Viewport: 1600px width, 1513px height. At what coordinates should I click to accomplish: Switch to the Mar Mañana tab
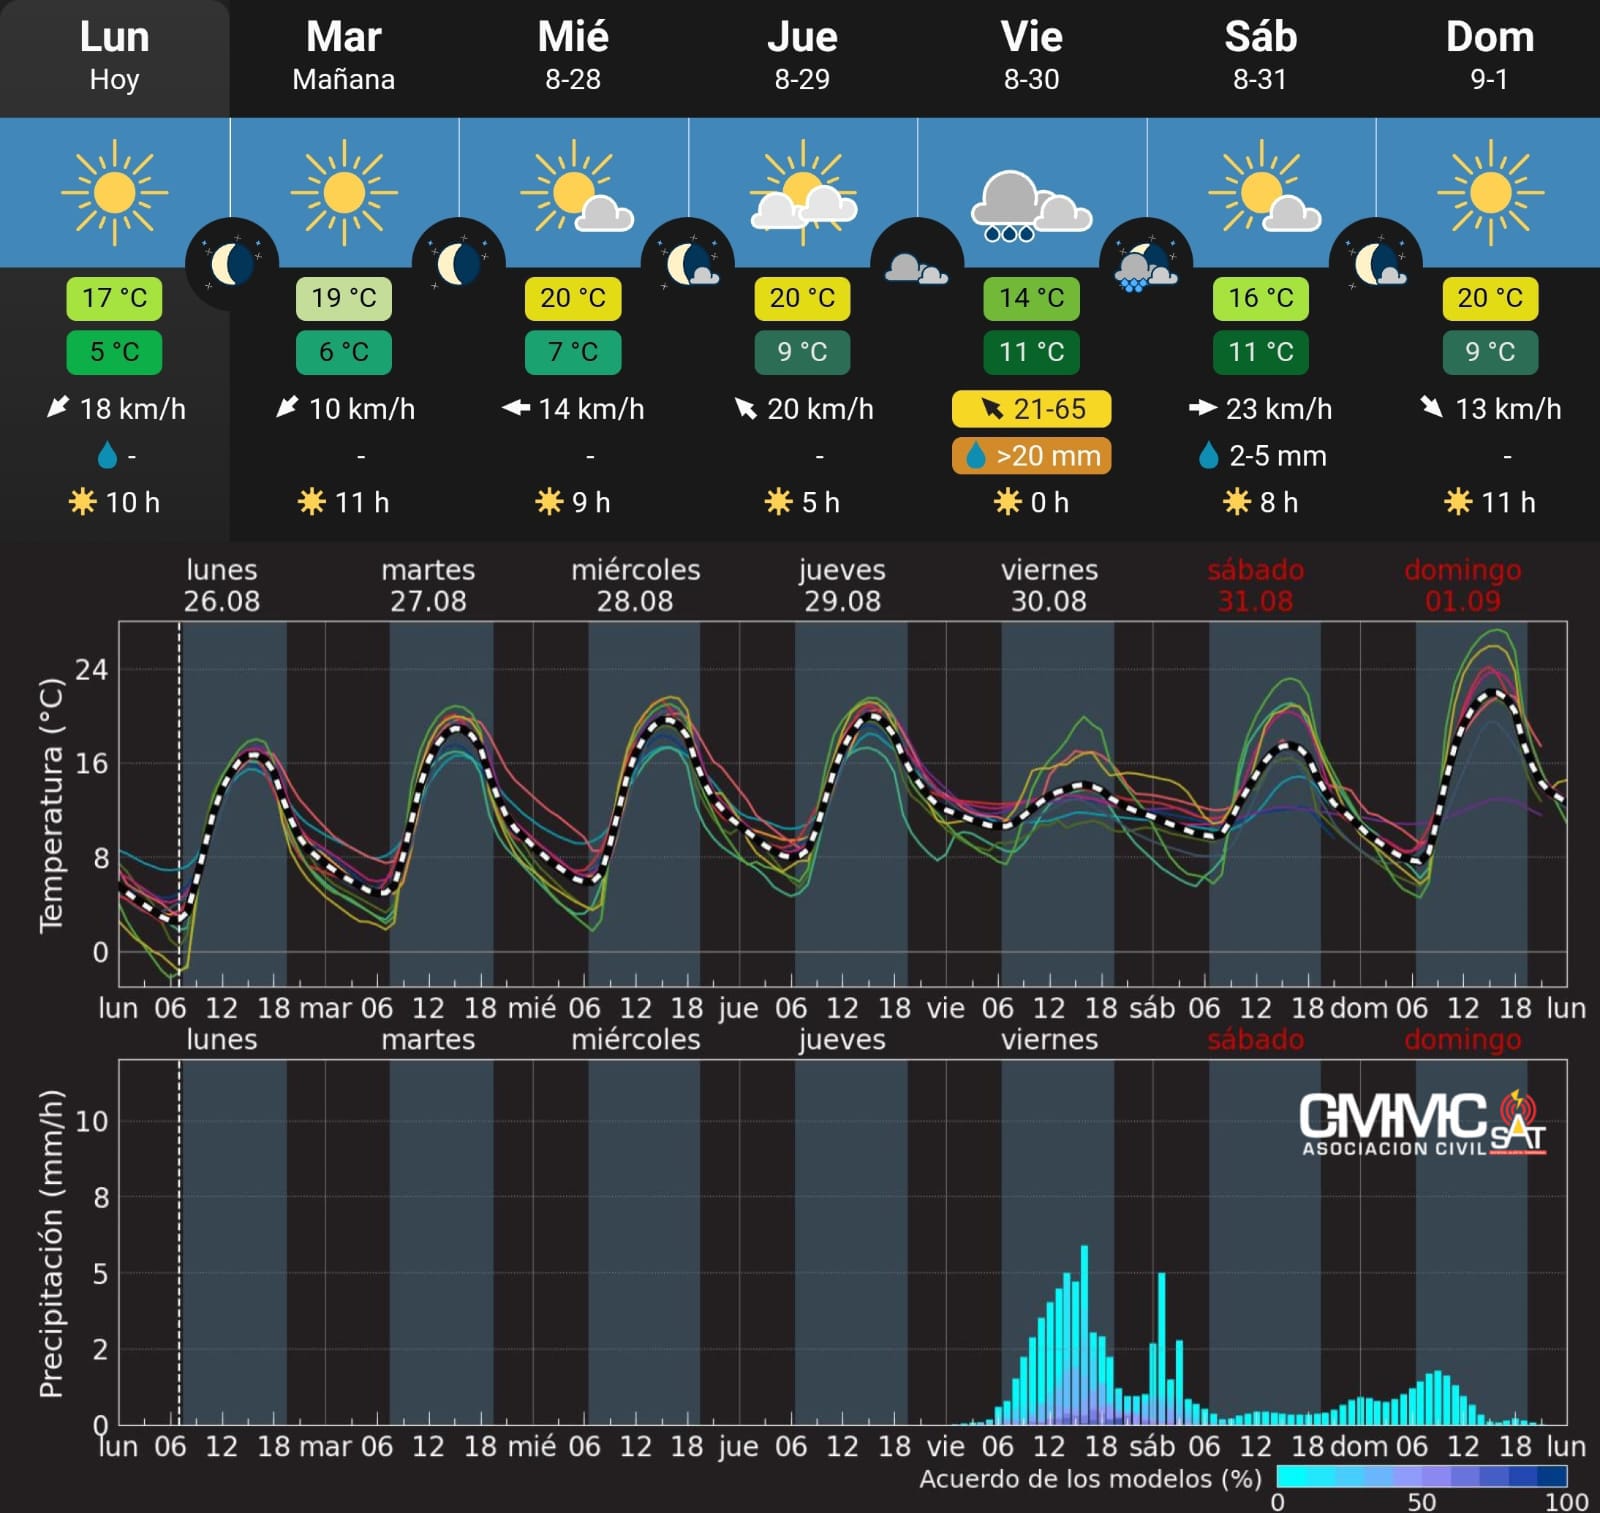[343, 57]
